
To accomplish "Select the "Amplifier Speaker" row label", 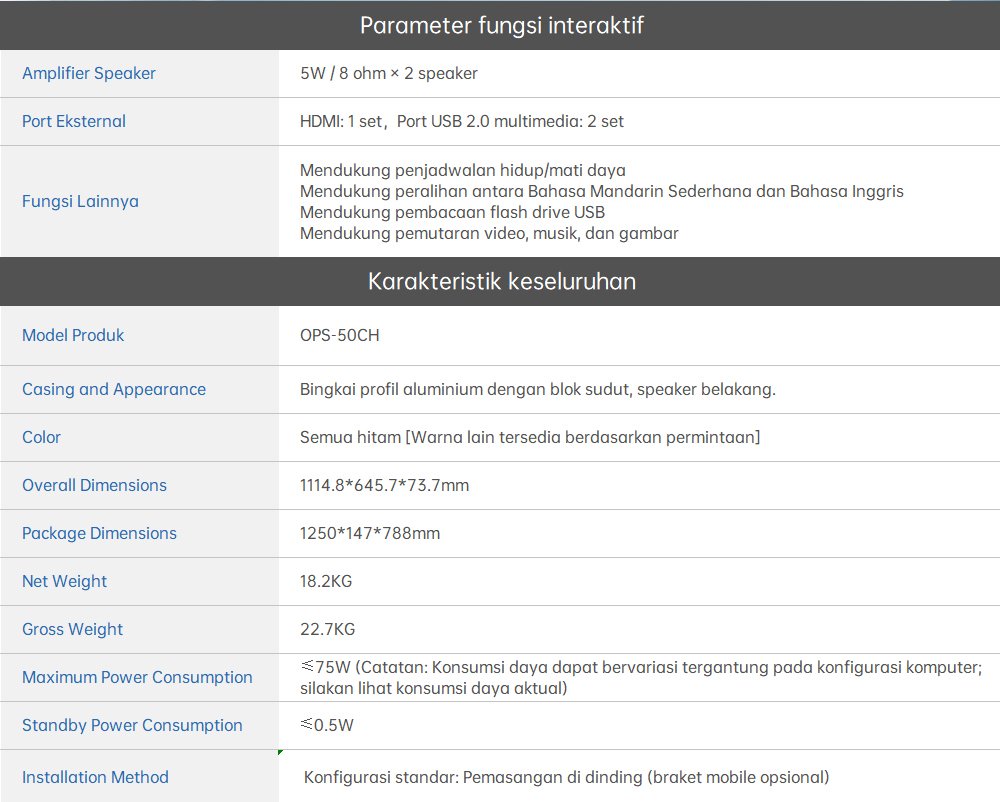I will tap(89, 73).
